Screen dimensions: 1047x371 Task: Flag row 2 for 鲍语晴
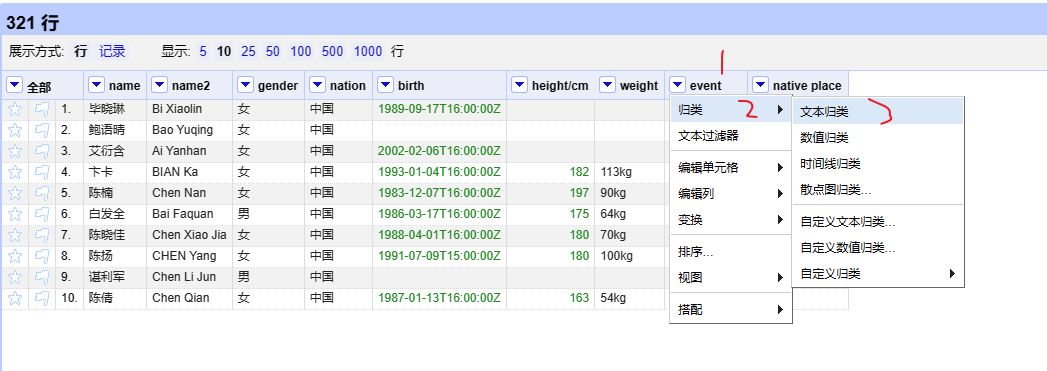point(42,129)
